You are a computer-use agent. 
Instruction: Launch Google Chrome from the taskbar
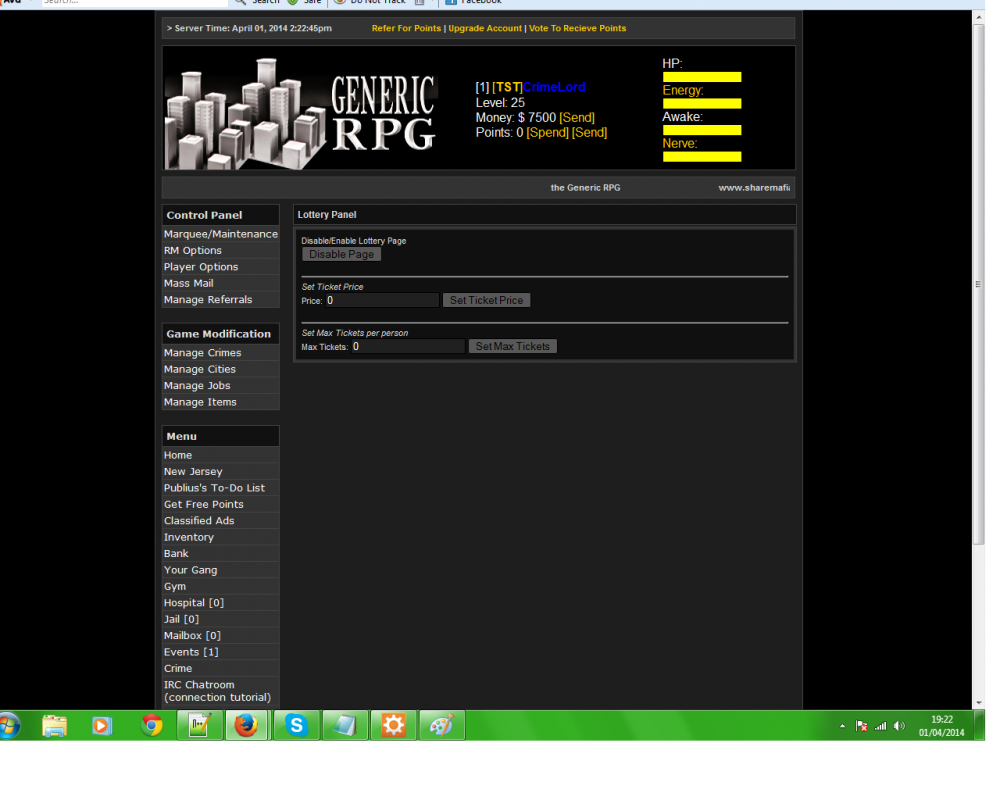click(x=152, y=726)
